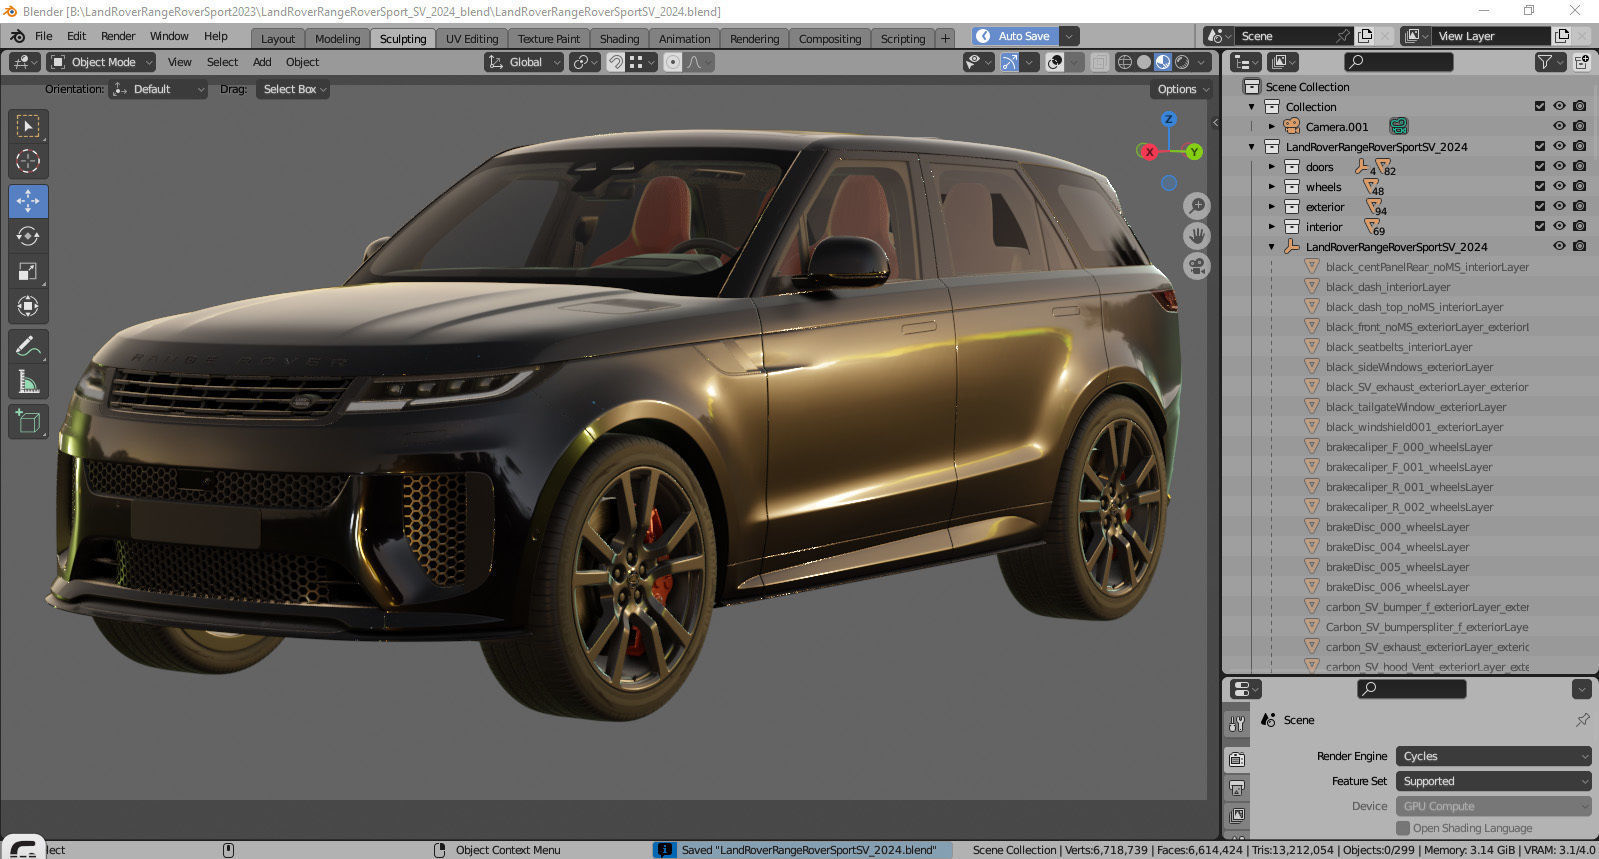The width and height of the screenshot is (1599, 859).
Task: Activate the Move tool
Action: click(28, 201)
